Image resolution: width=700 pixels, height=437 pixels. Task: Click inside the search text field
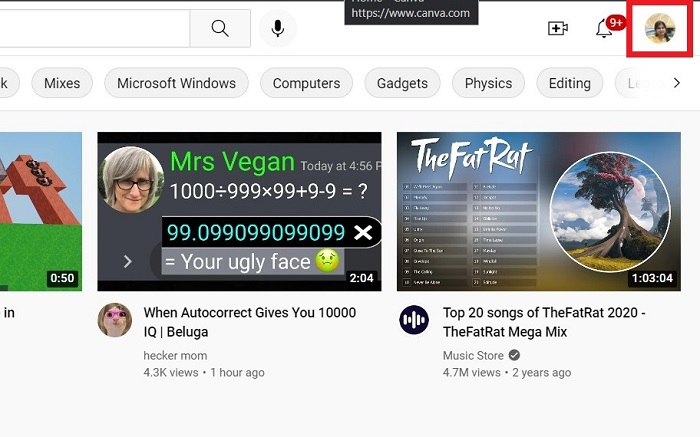94,28
